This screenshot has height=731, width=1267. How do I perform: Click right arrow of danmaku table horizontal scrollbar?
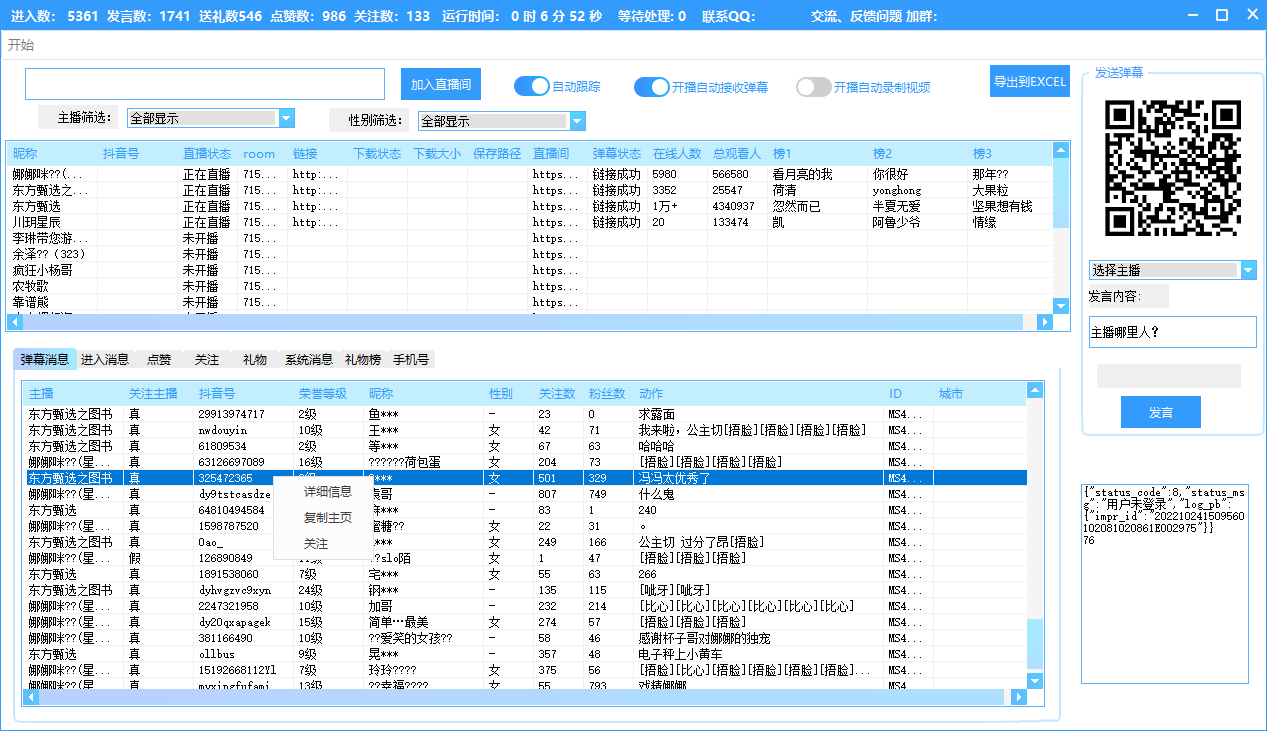(x=1019, y=696)
